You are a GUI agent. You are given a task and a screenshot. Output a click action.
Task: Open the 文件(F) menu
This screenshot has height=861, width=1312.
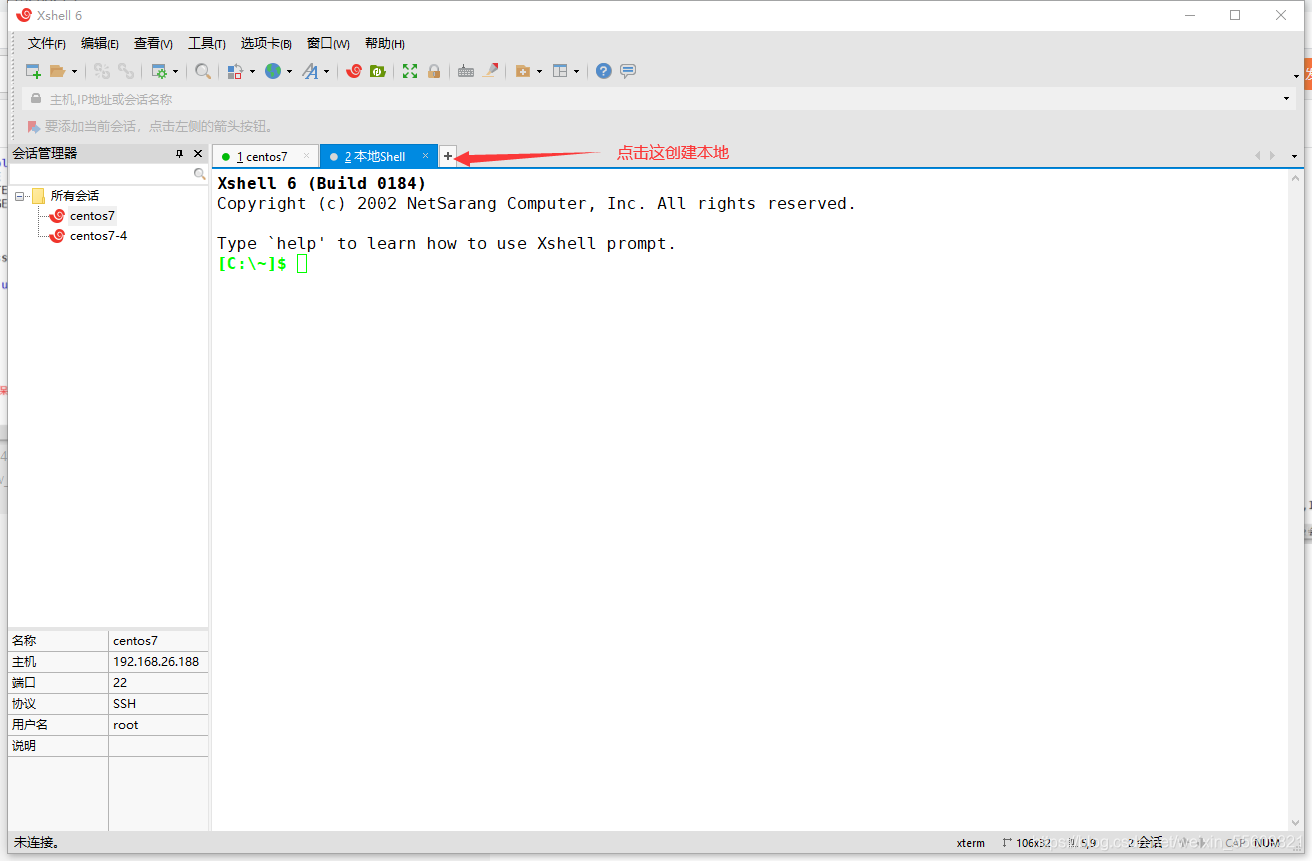point(47,43)
